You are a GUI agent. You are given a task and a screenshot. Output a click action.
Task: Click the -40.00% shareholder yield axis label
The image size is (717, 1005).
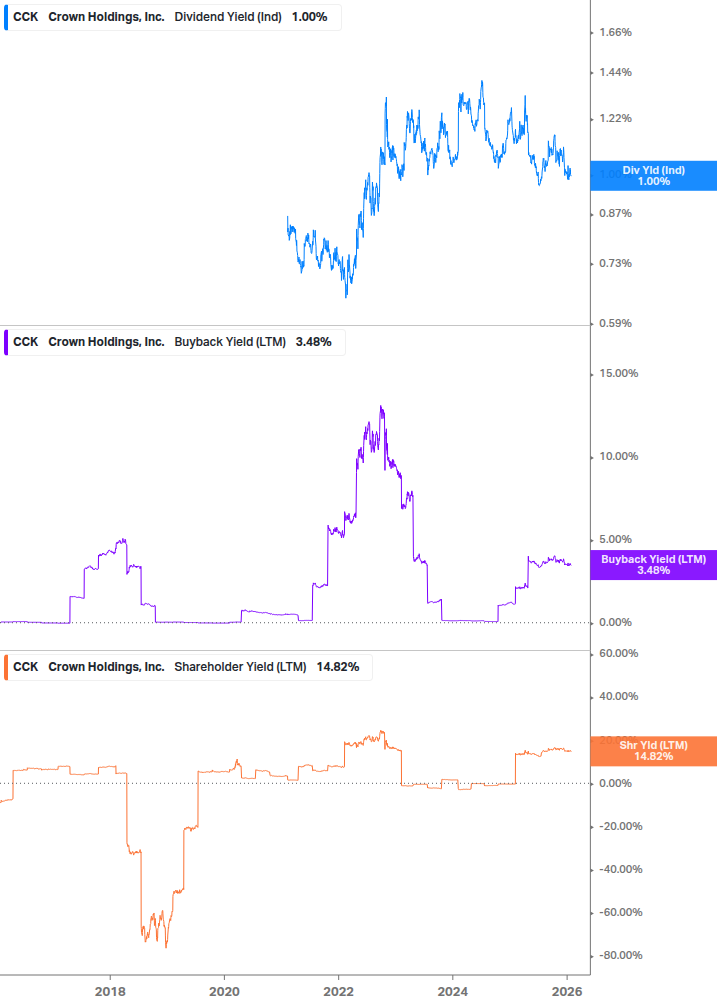620,870
